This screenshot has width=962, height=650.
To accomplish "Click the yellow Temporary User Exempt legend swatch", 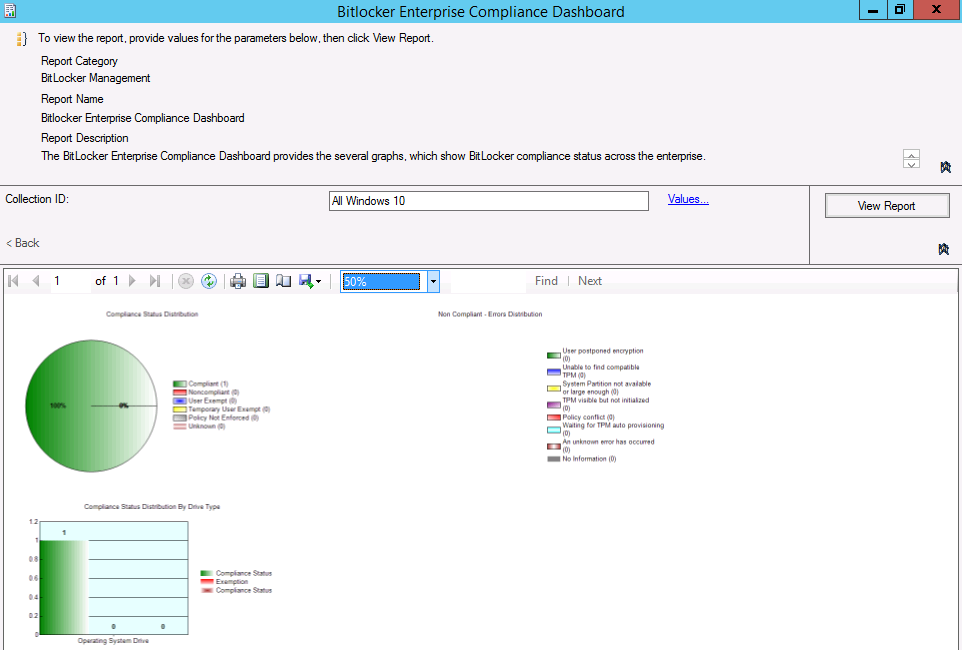I will click(x=180, y=409).
